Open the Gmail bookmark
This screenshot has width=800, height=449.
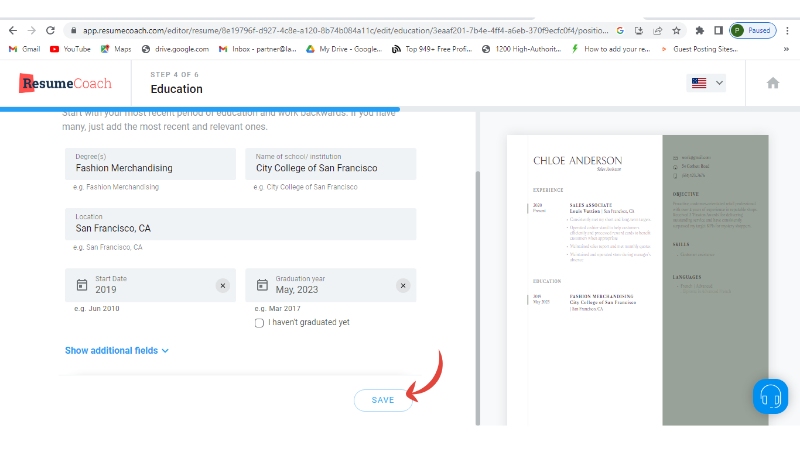24,49
